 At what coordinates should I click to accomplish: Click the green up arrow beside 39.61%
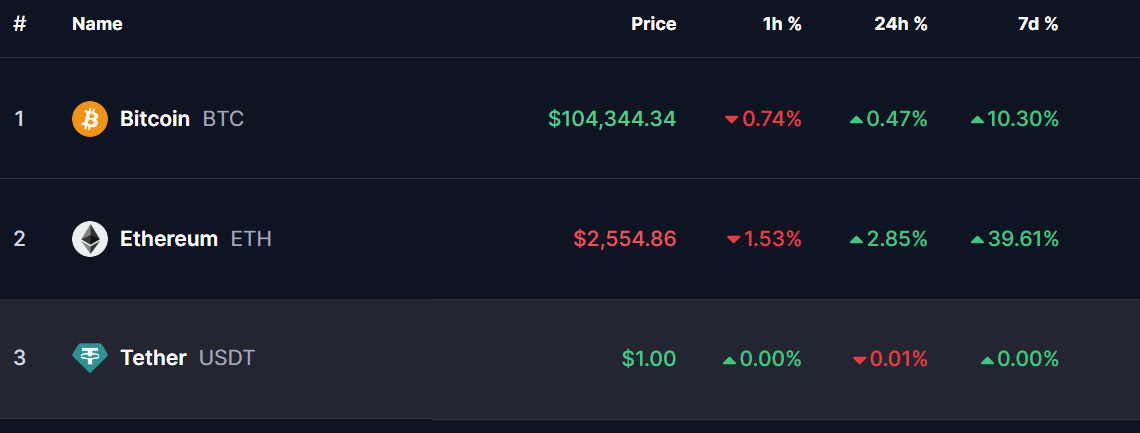[977, 239]
